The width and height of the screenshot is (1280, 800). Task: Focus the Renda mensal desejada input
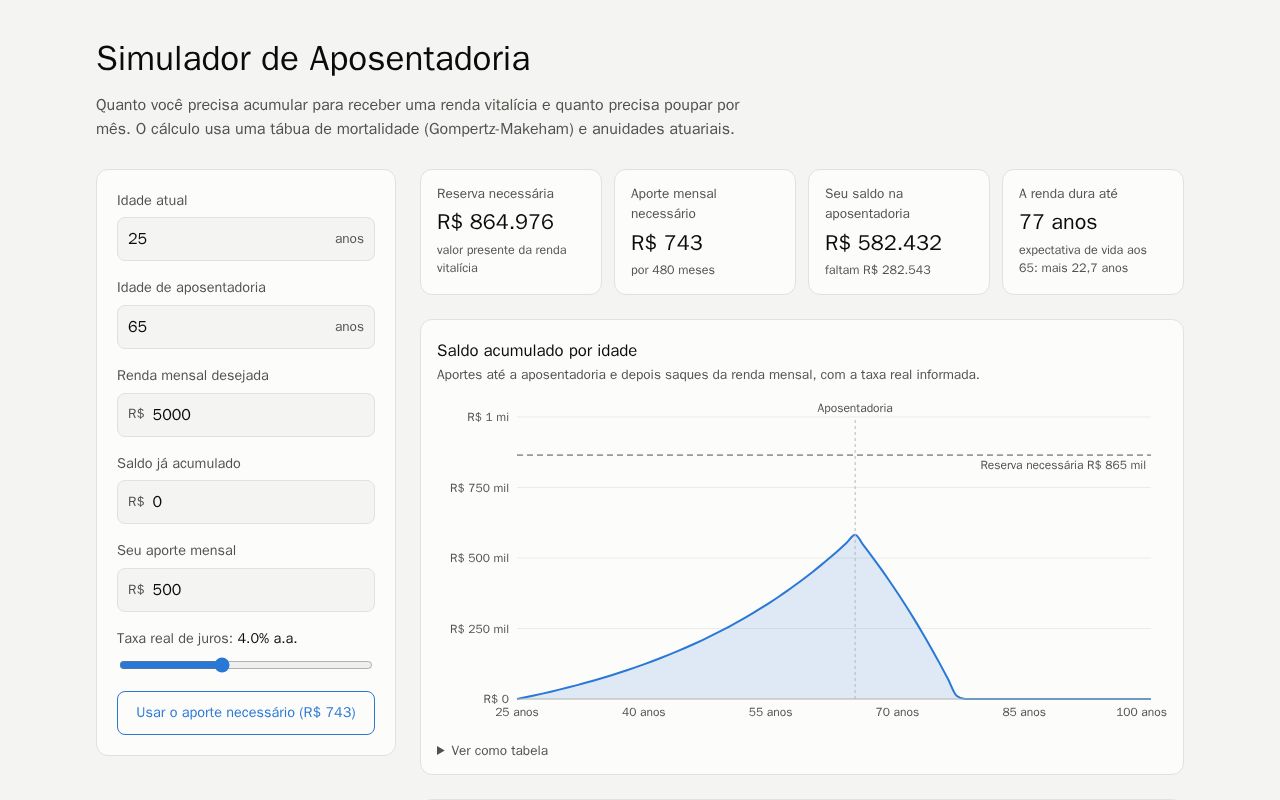(245, 415)
